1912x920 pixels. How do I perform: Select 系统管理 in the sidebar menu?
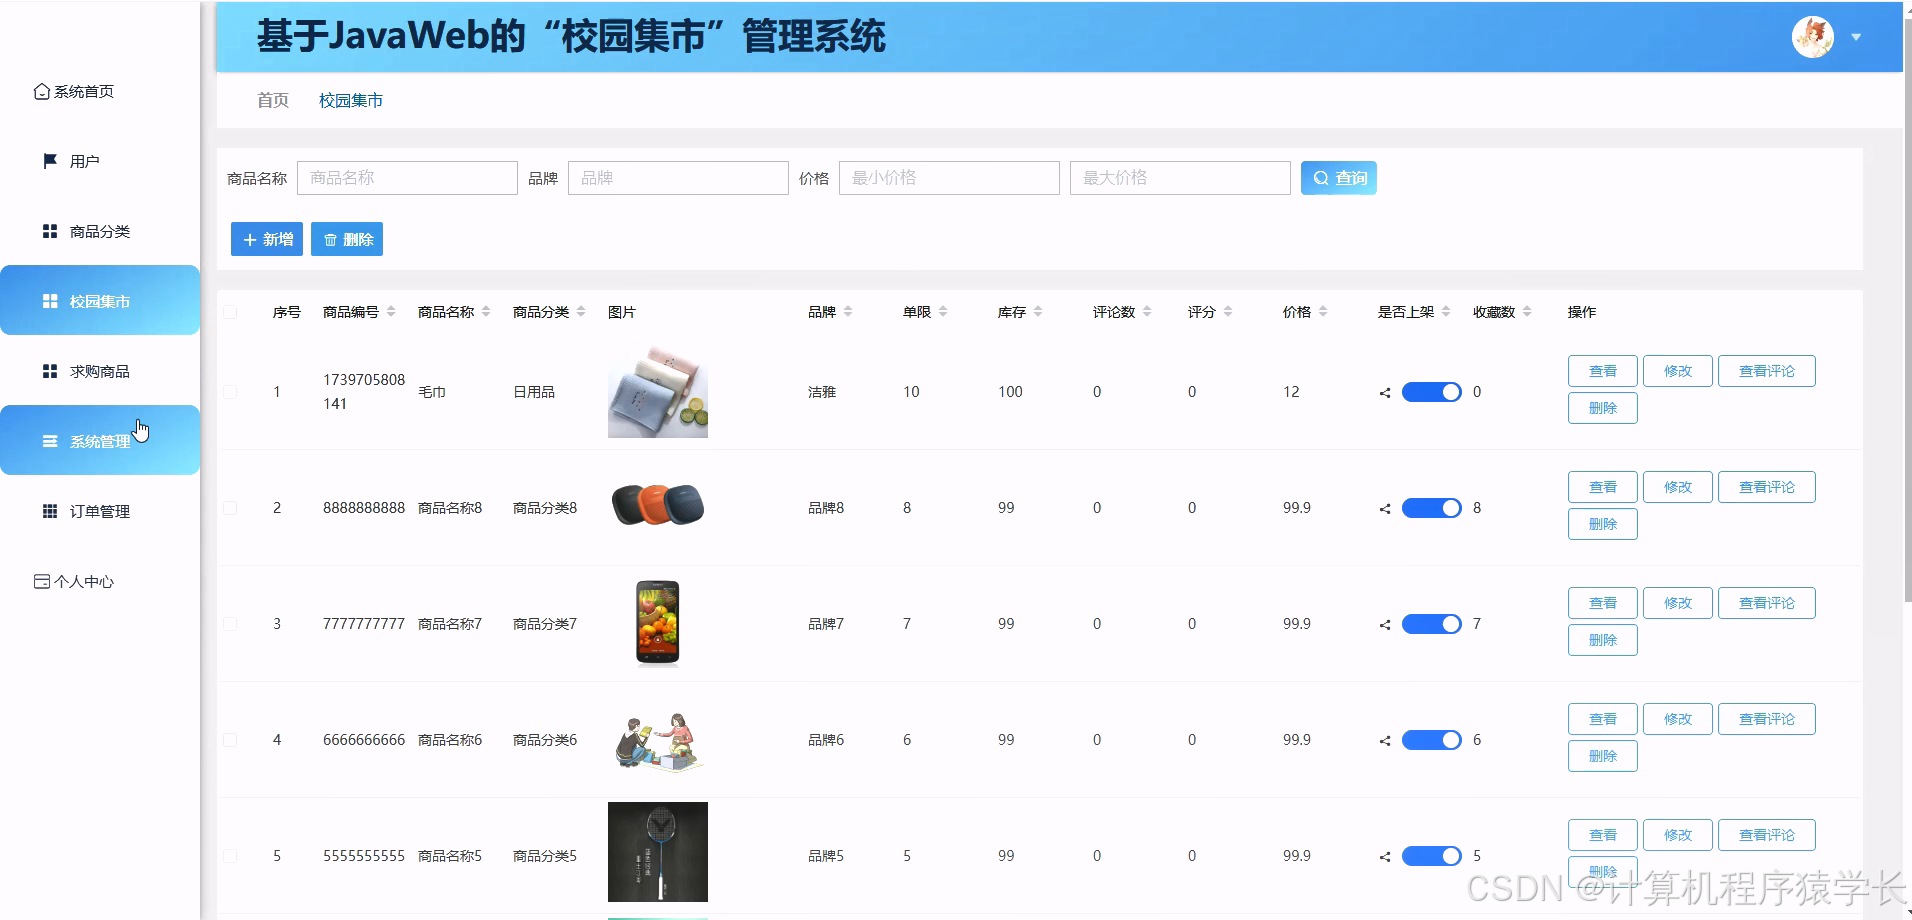click(x=100, y=440)
